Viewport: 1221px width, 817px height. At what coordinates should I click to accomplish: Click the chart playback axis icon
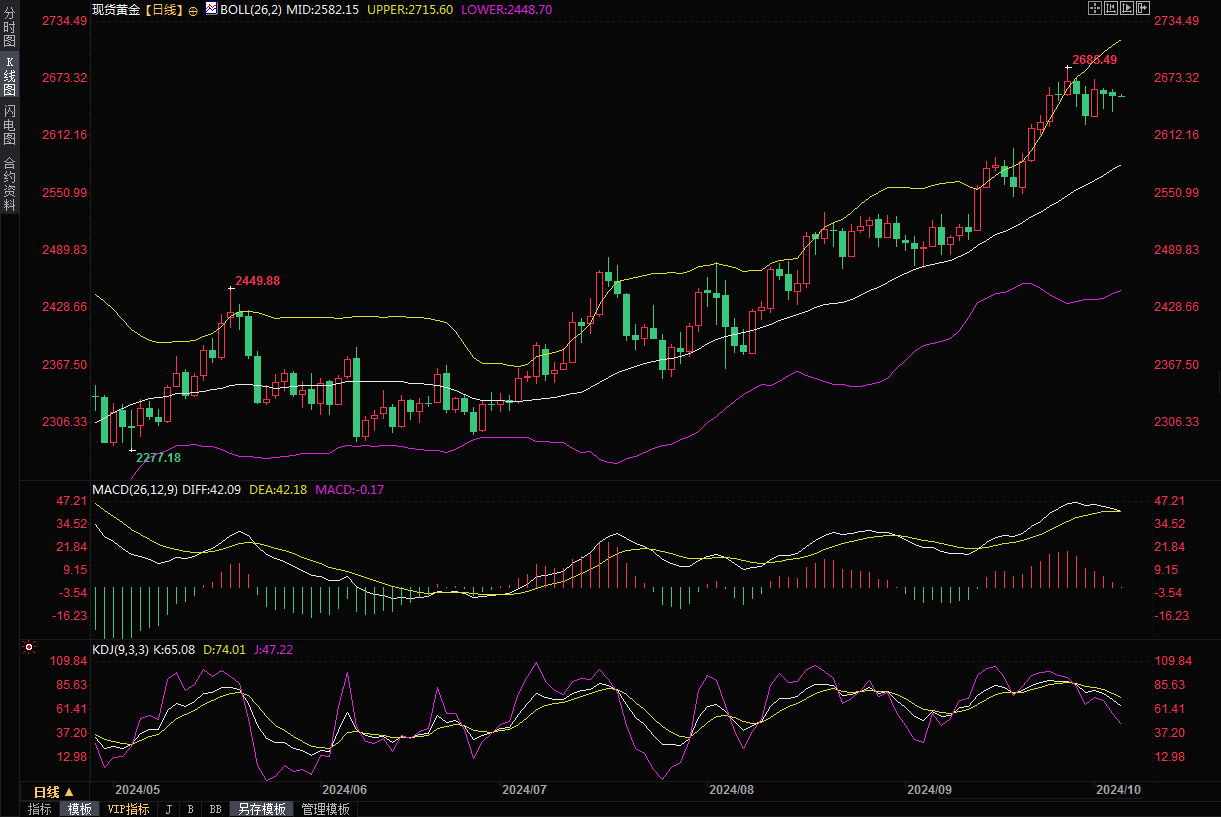coord(1126,8)
